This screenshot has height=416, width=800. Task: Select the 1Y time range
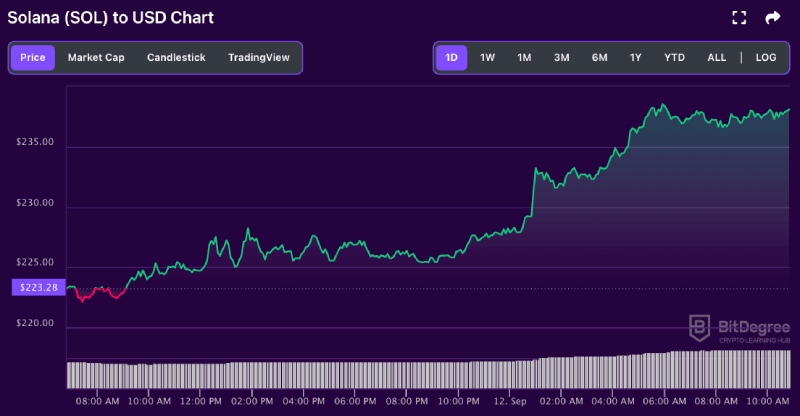coord(635,58)
